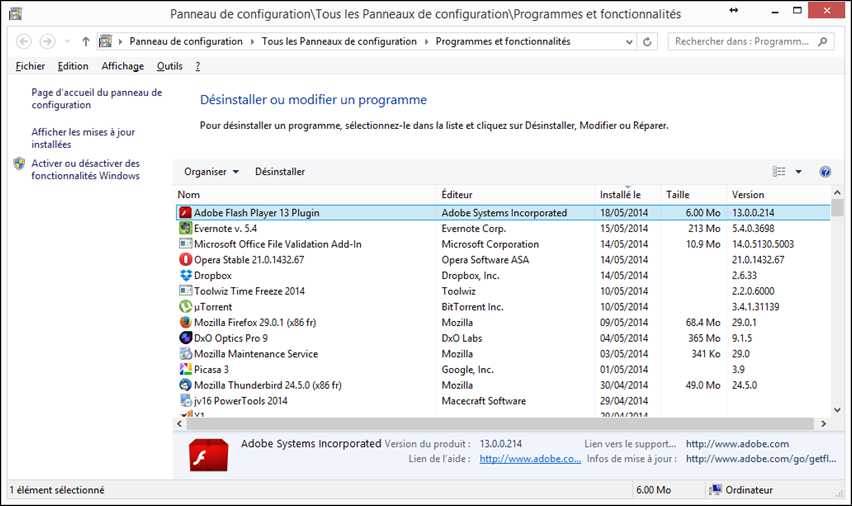This screenshot has height=506, width=852.
Task: Go up one level with the up arrow
Action: tap(85, 41)
